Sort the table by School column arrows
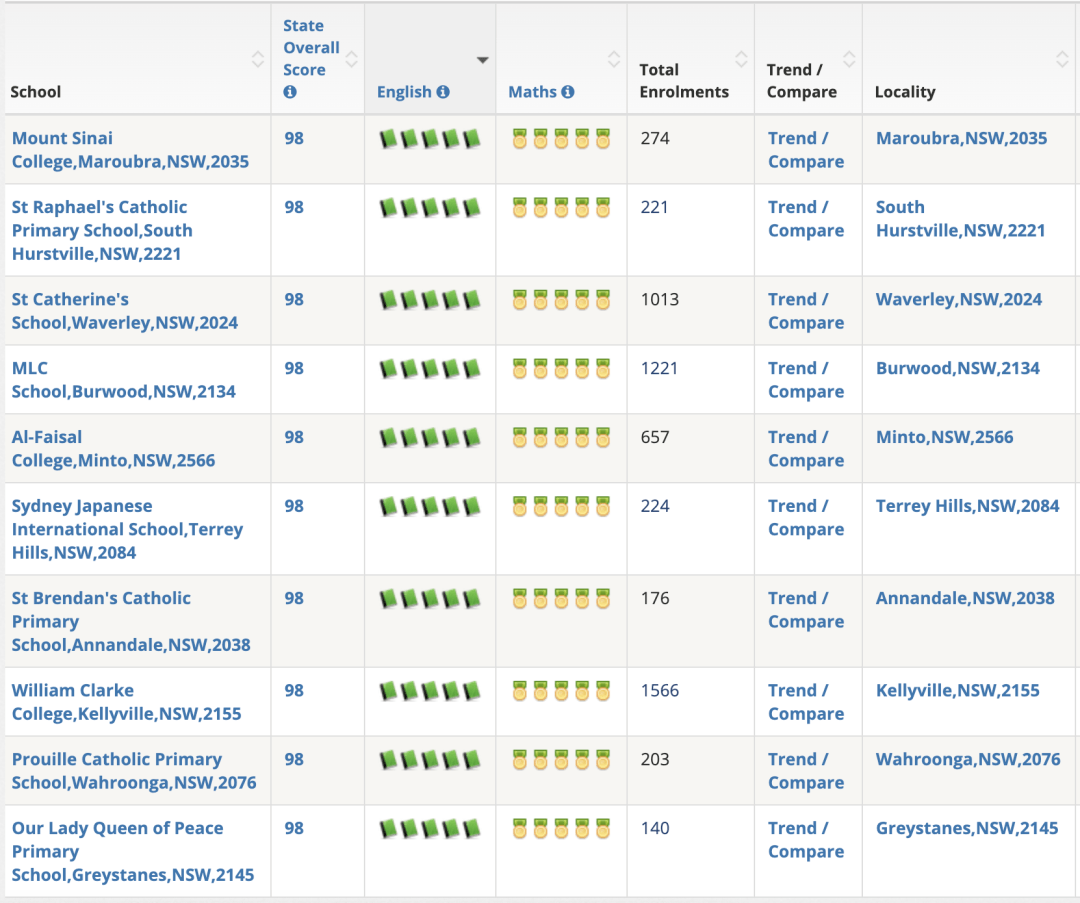The width and height of the screenshot is (1080, 903). pyautogui.click(x=258, y=59)
